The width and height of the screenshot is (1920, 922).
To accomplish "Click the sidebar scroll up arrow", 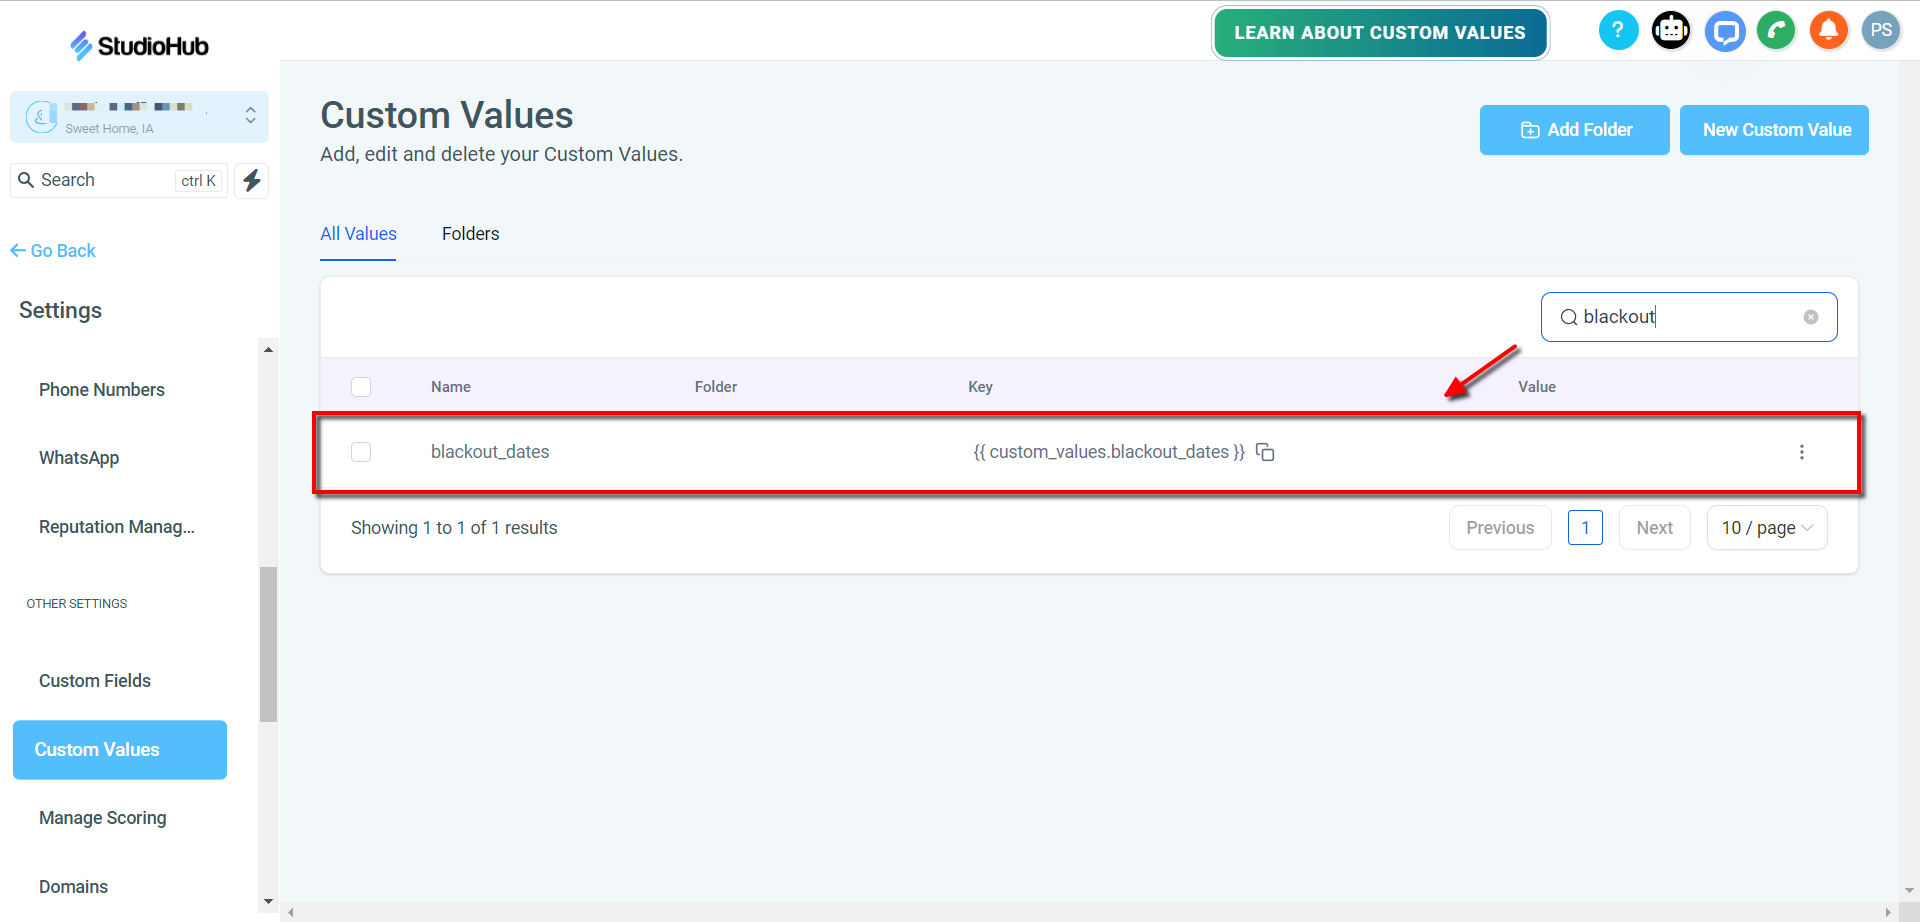I will (x=268, y=349).
